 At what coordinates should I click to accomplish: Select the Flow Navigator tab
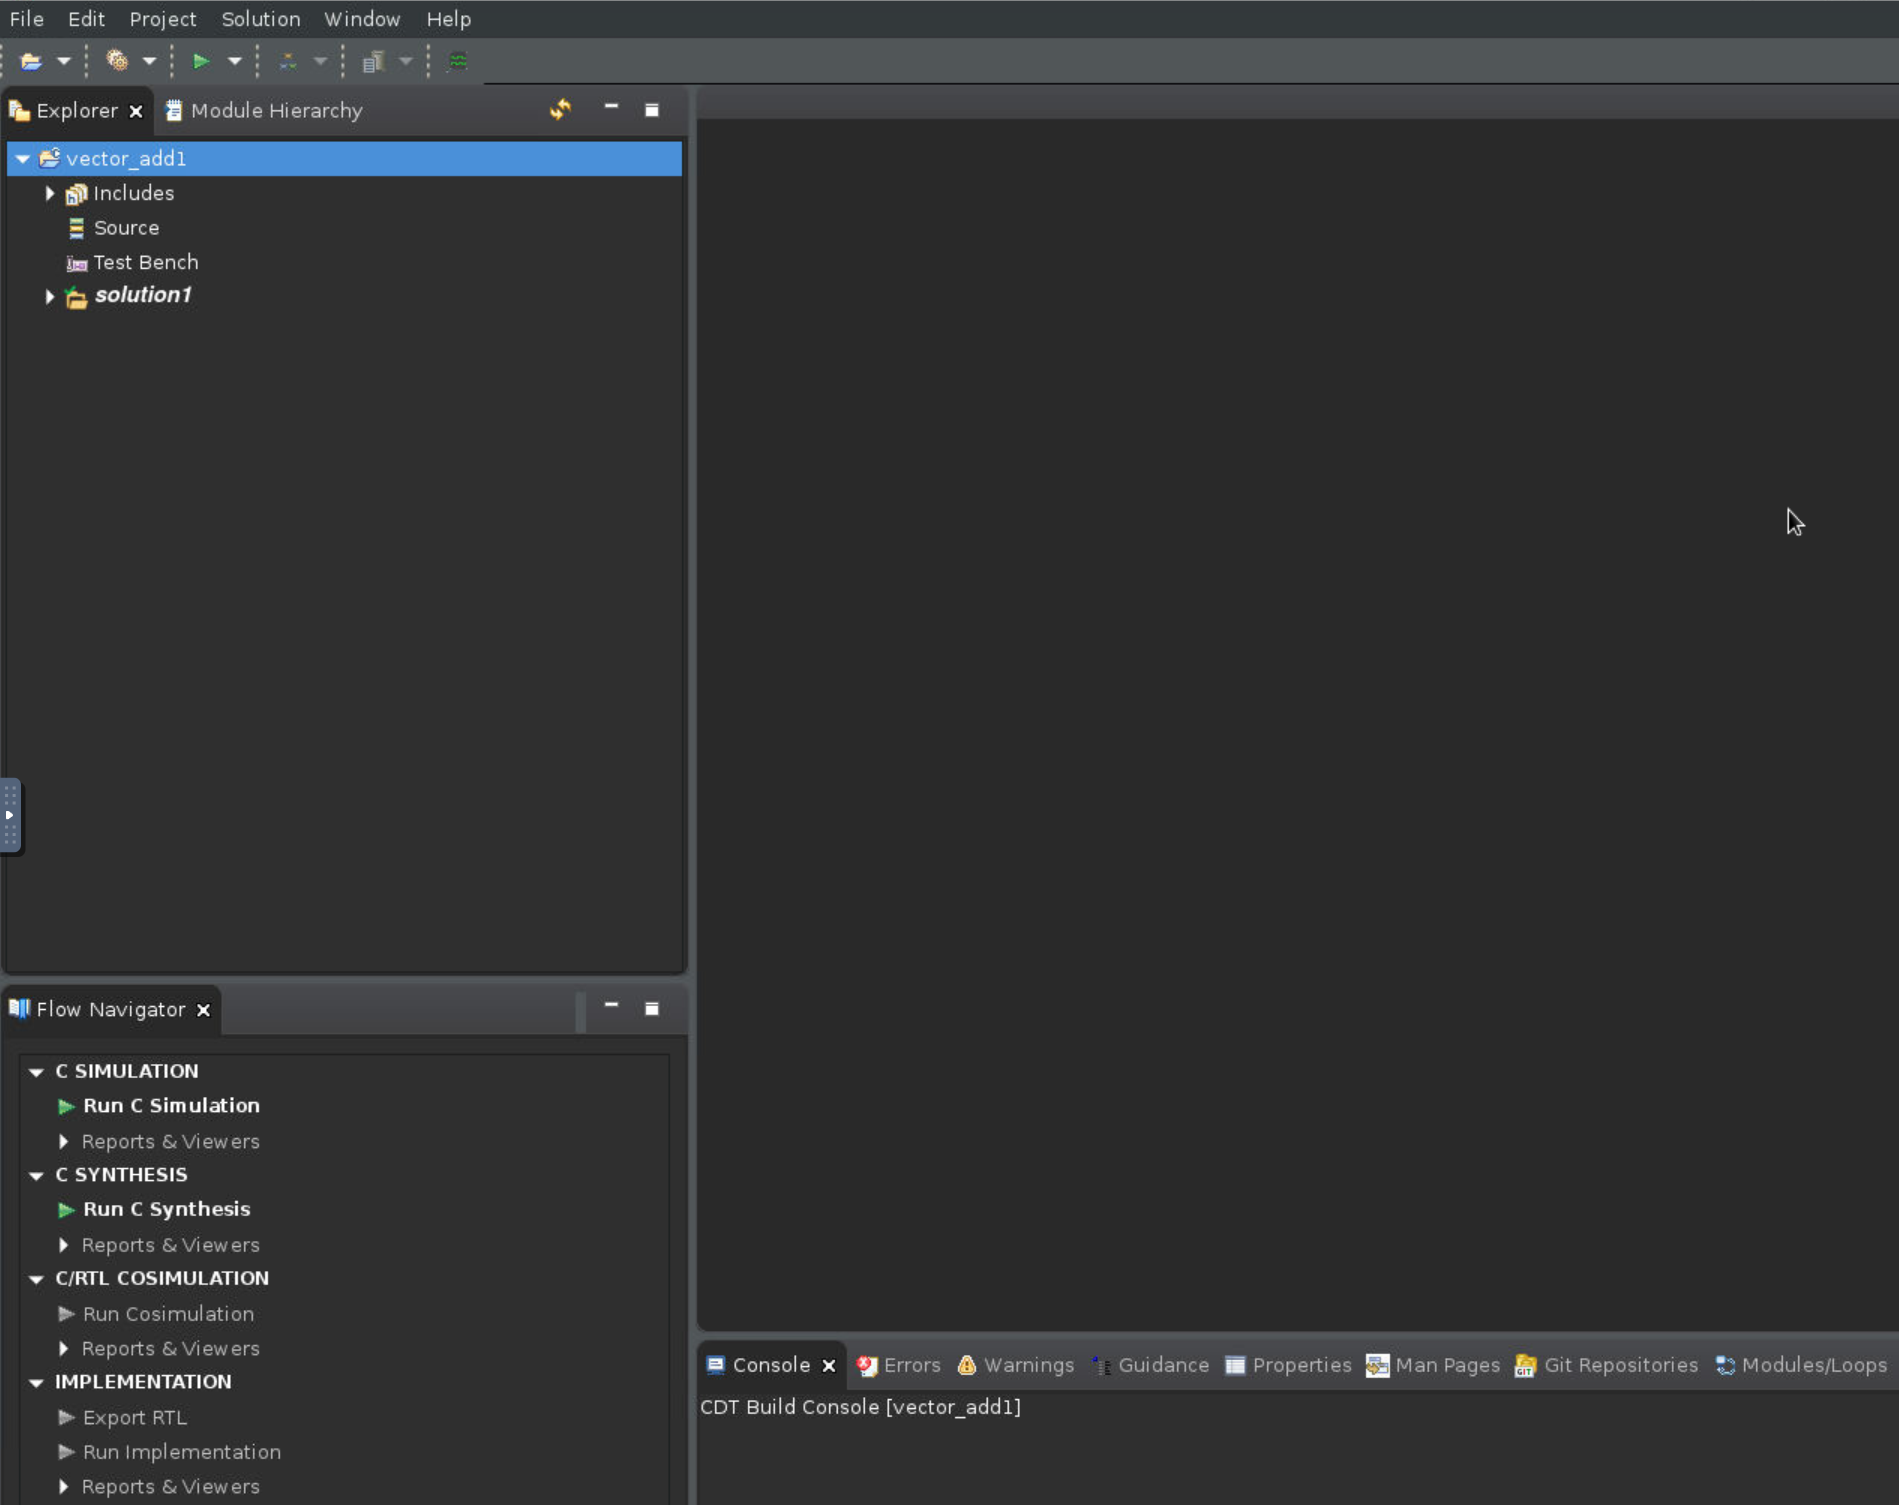click(x=110, y=1009)
